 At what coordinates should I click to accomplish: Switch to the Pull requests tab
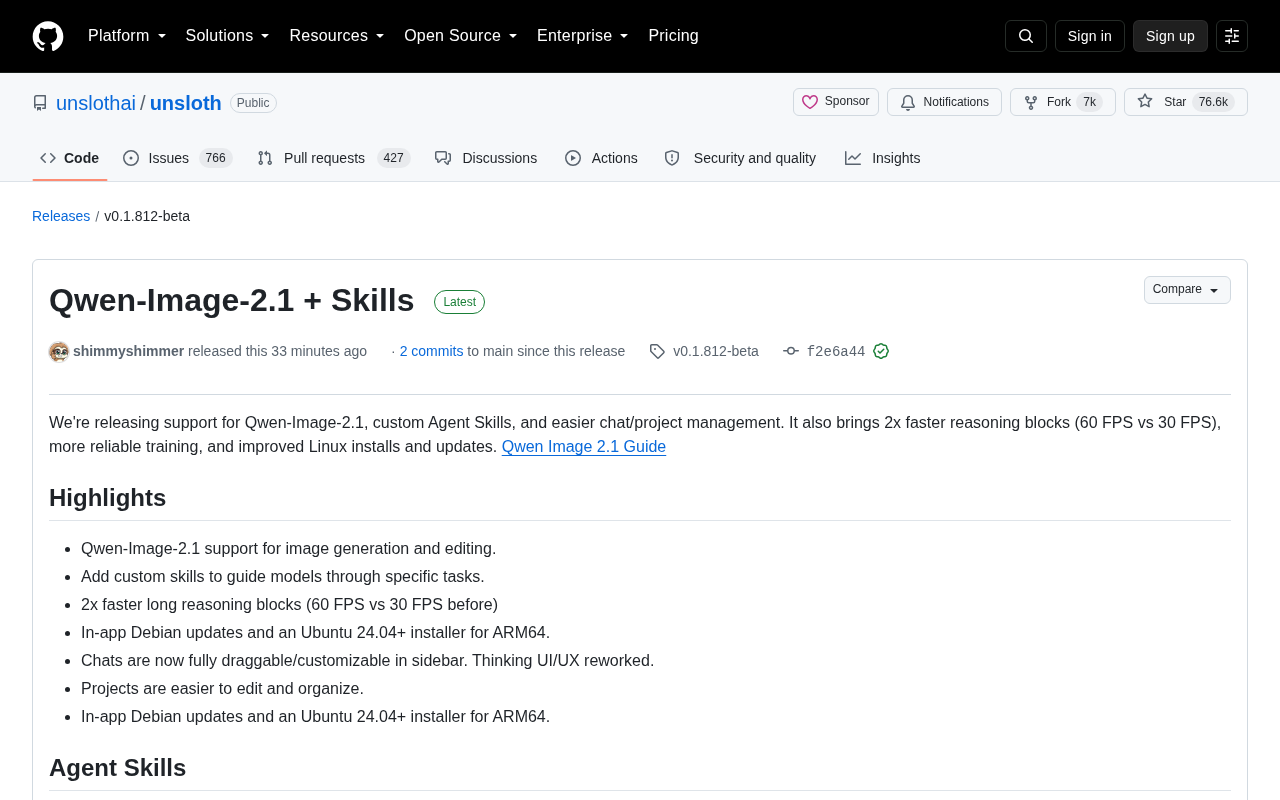[334, 158]
